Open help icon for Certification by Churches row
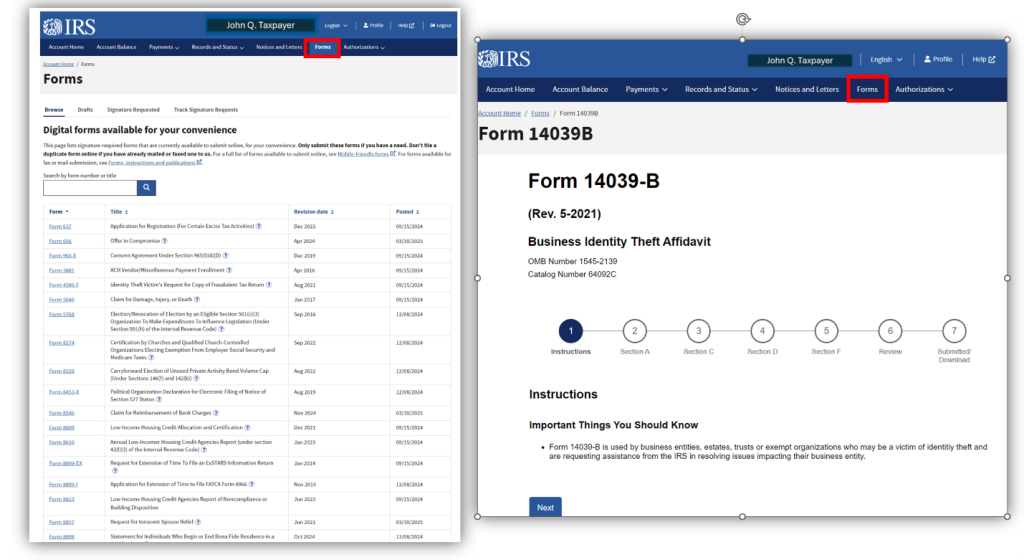1024x560 pixels. tap(152, 358)
